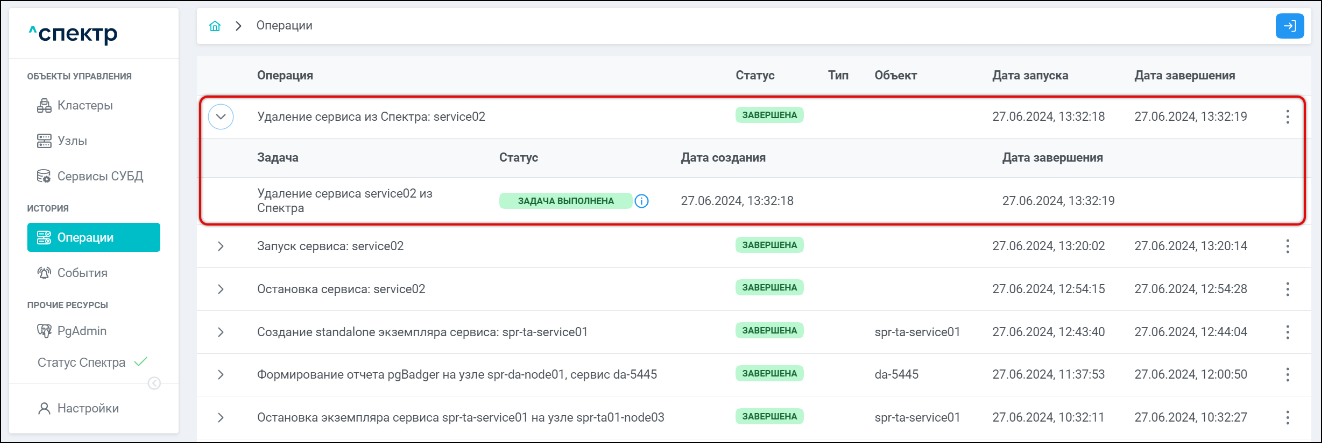Expand the Остановка сервиса: service02 row
This screenshot has height=444, width=1323.
tap(220, 289)
